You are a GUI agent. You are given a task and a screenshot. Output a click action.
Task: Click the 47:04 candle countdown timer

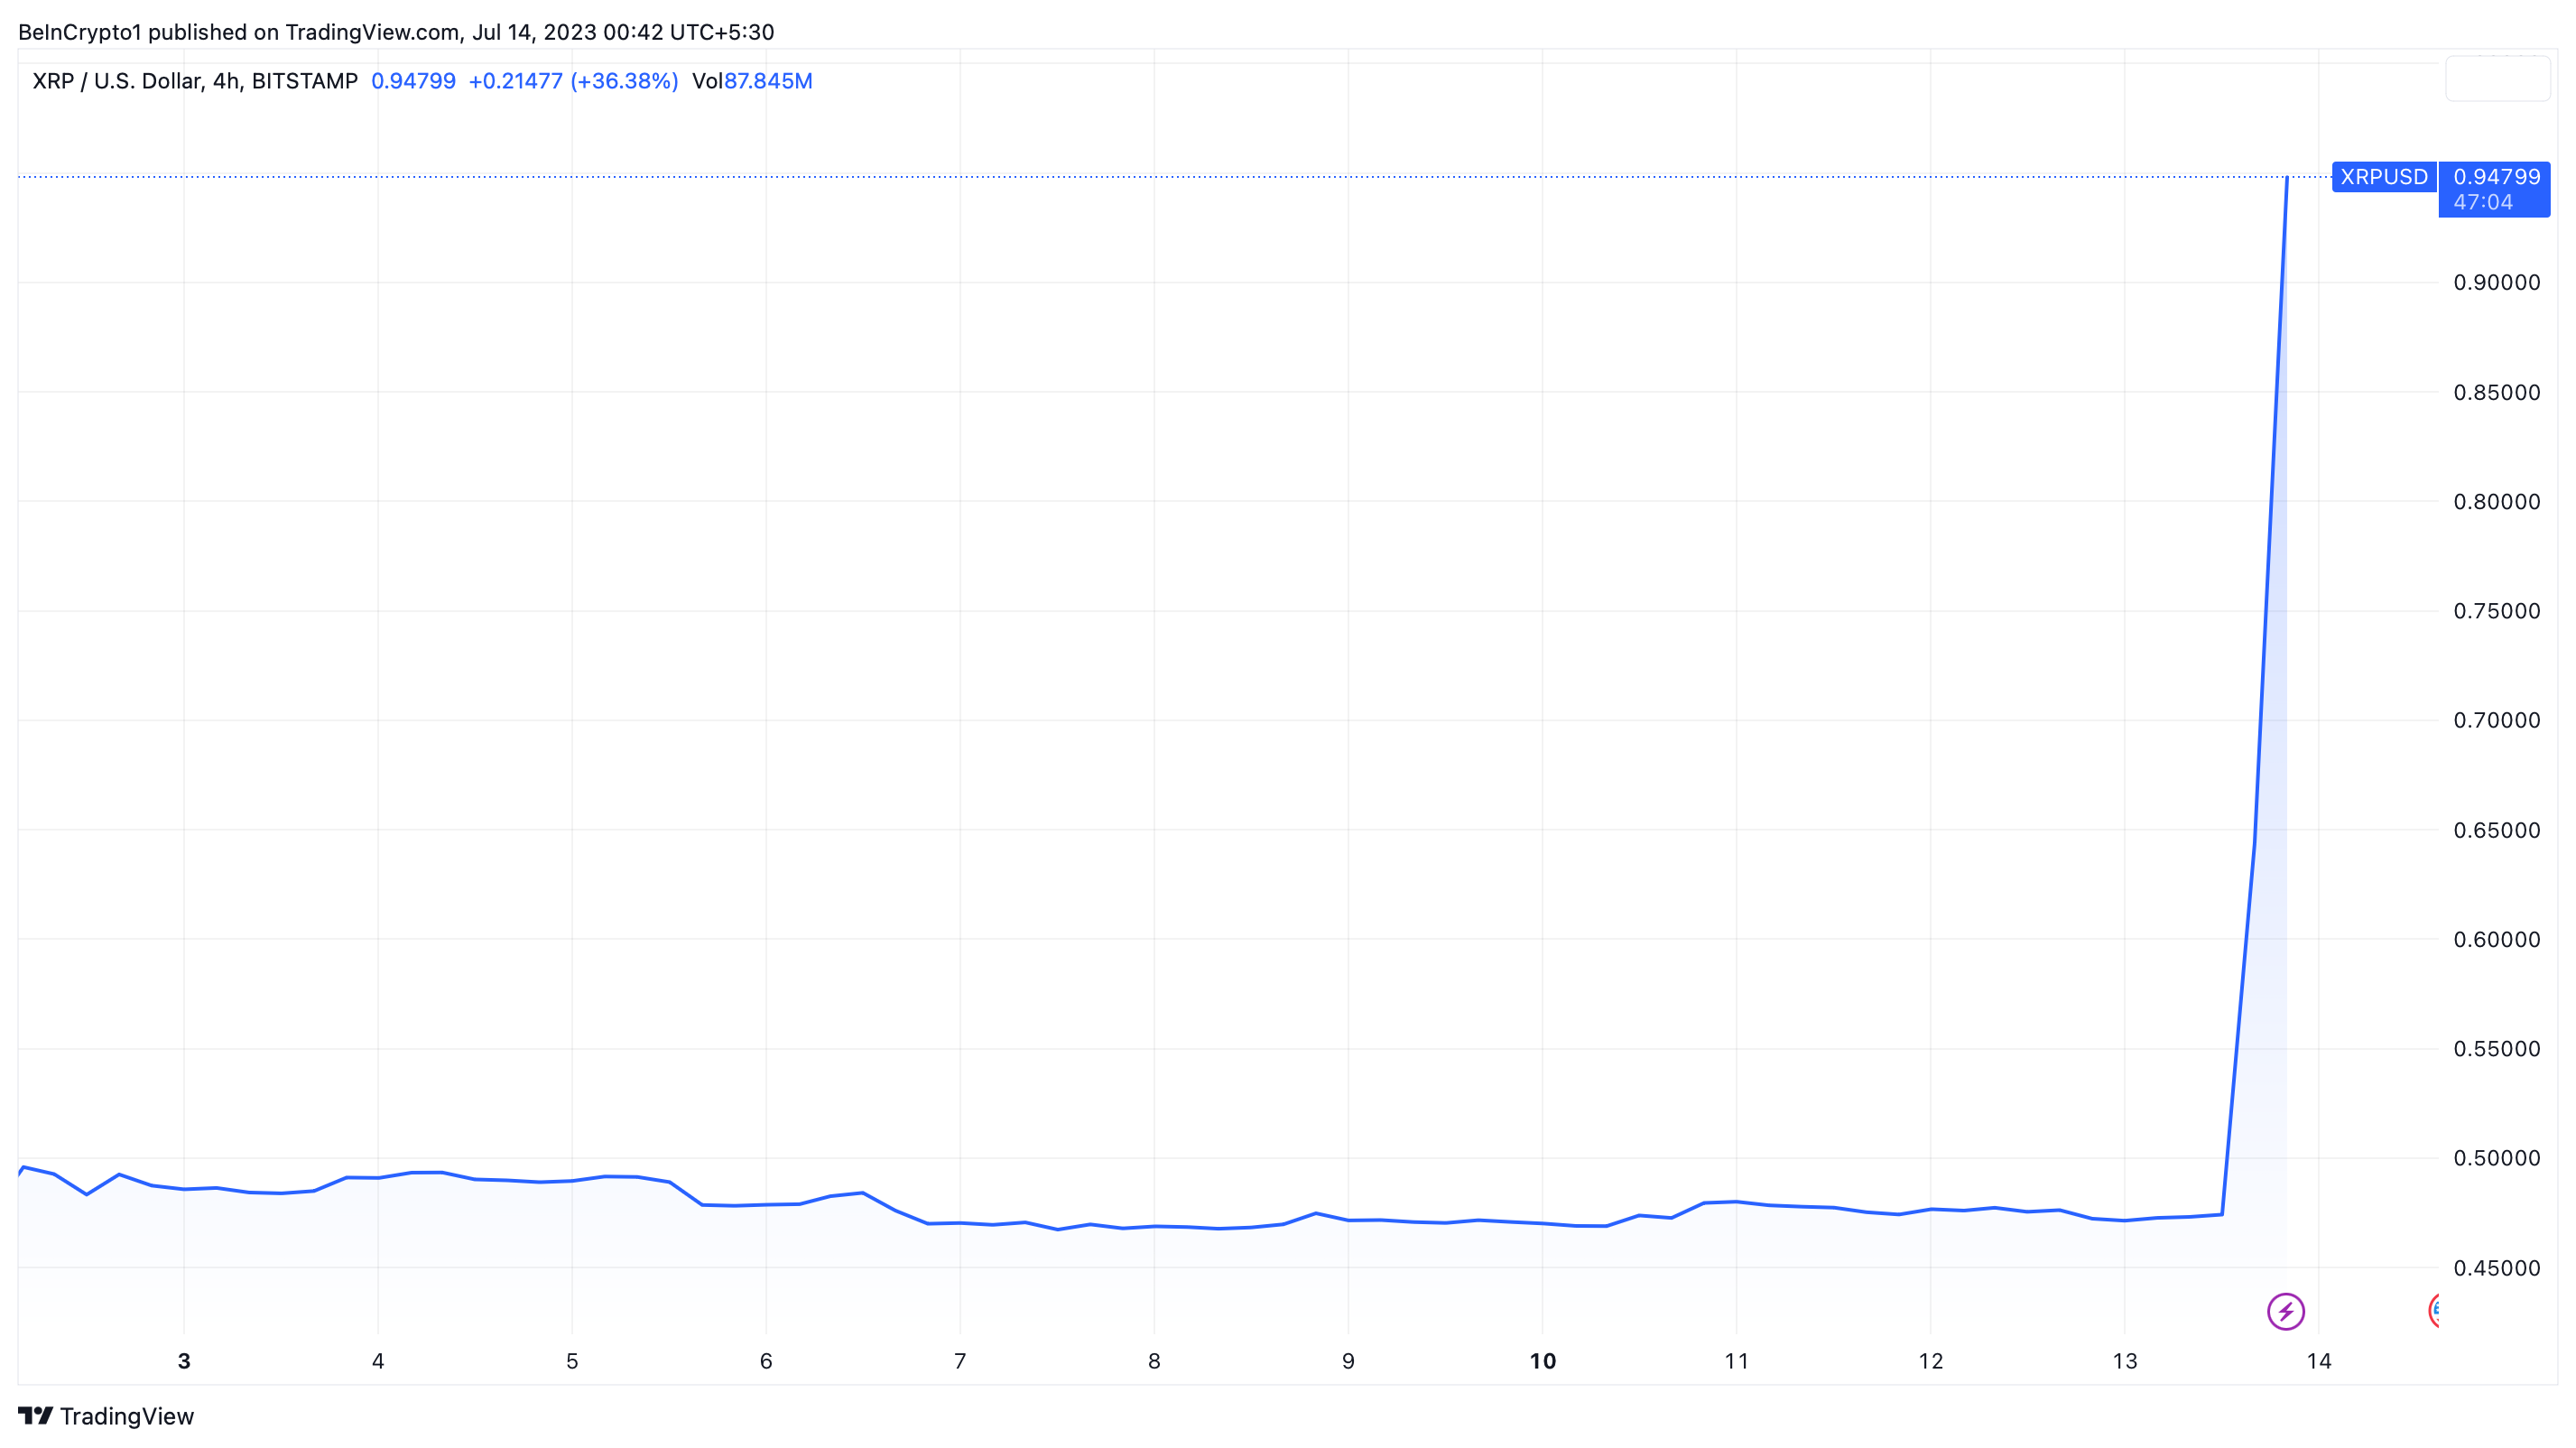click(x=2482, y=203)
